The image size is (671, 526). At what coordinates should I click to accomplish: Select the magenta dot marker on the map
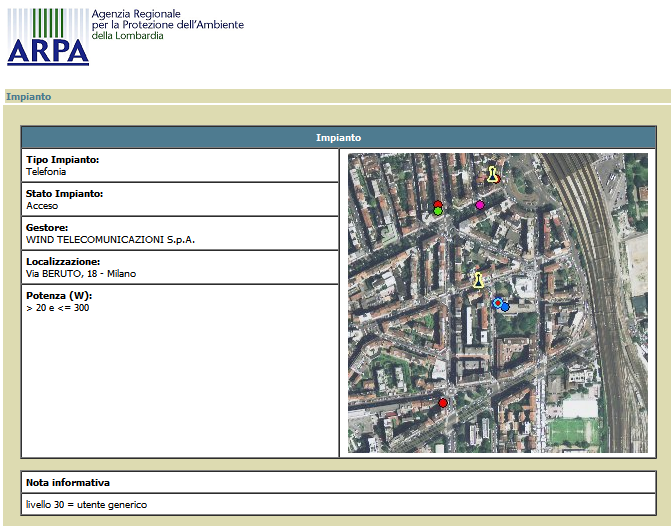point(480,205)
